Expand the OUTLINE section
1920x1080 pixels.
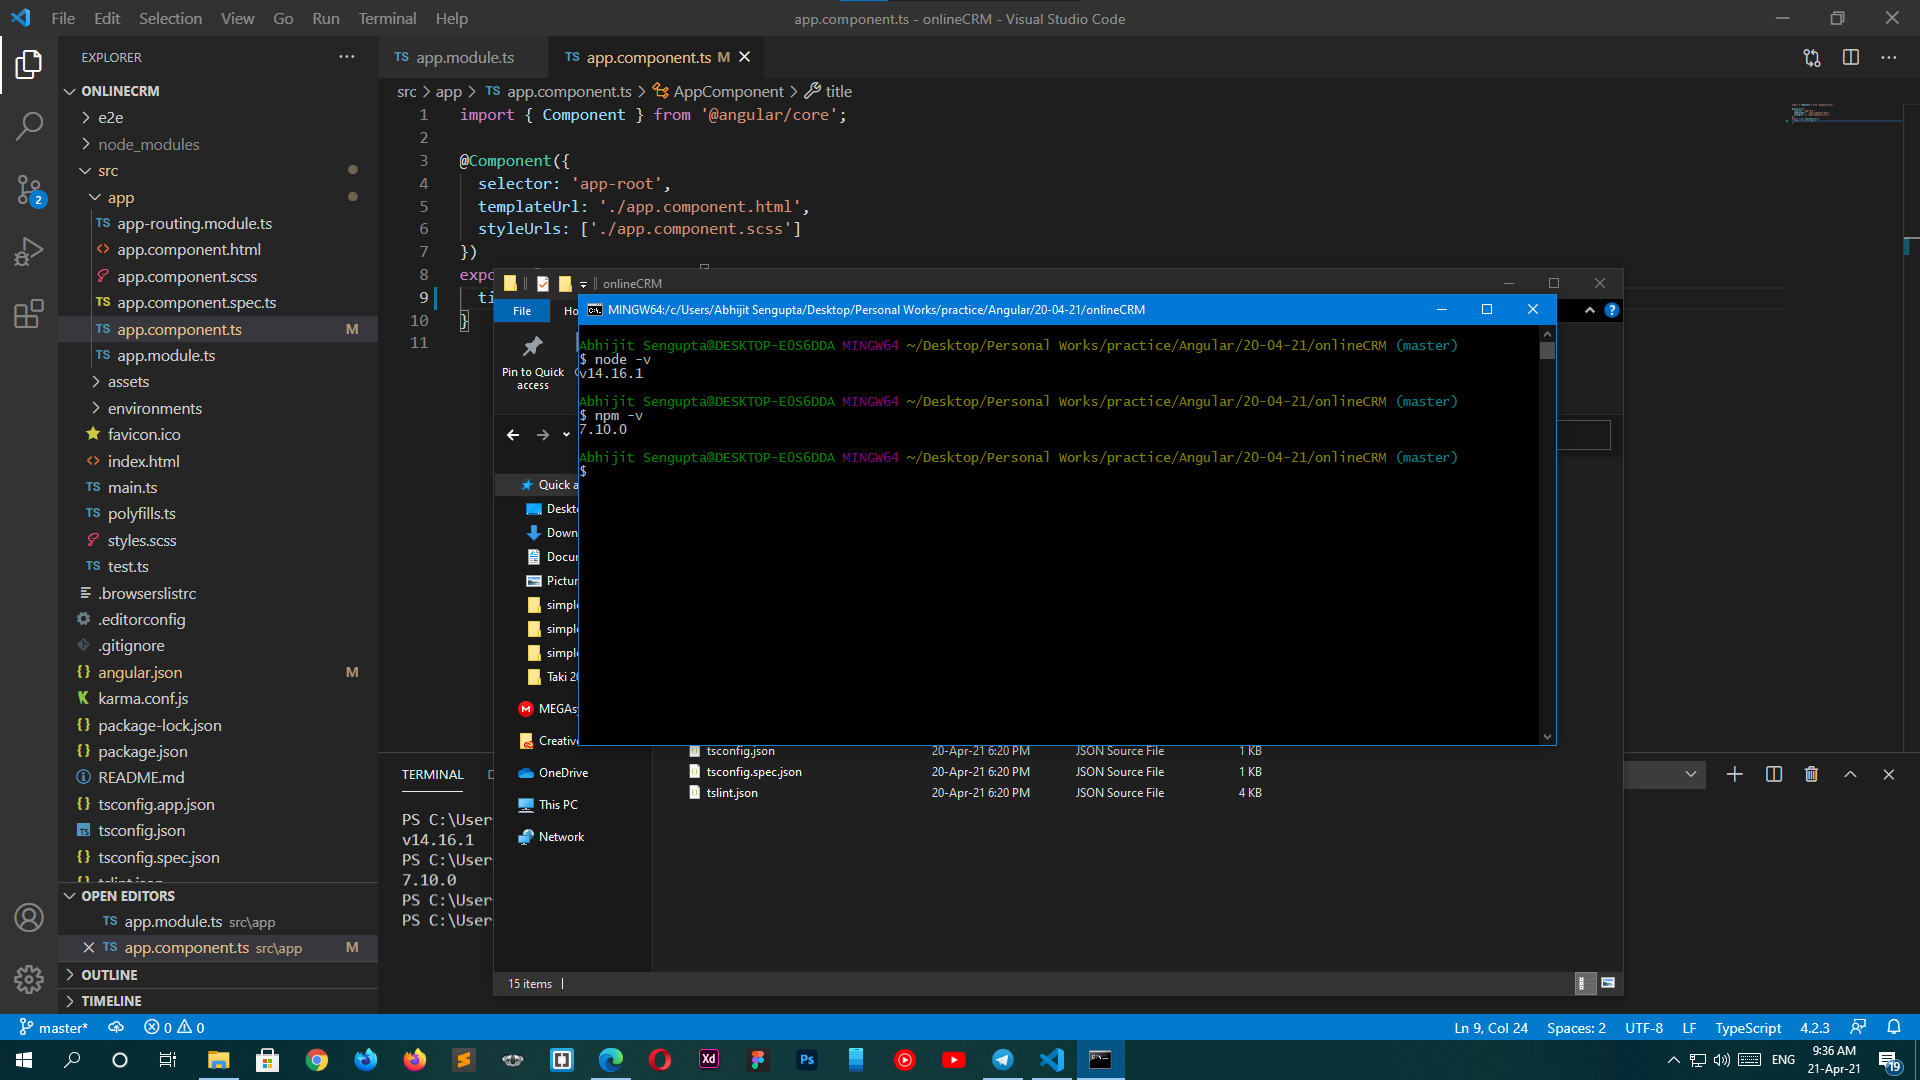[x=109, y=975]
